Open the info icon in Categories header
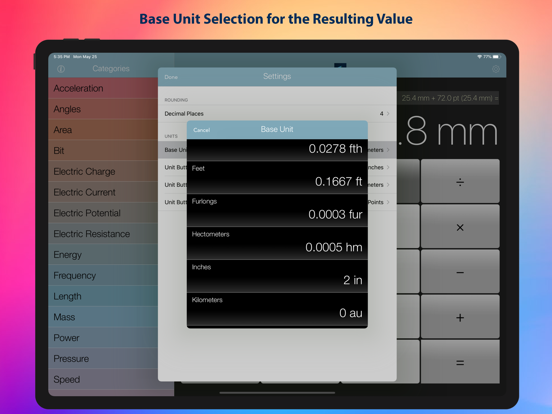The width and height of the screenshot is (552, 414). (61, 69)
